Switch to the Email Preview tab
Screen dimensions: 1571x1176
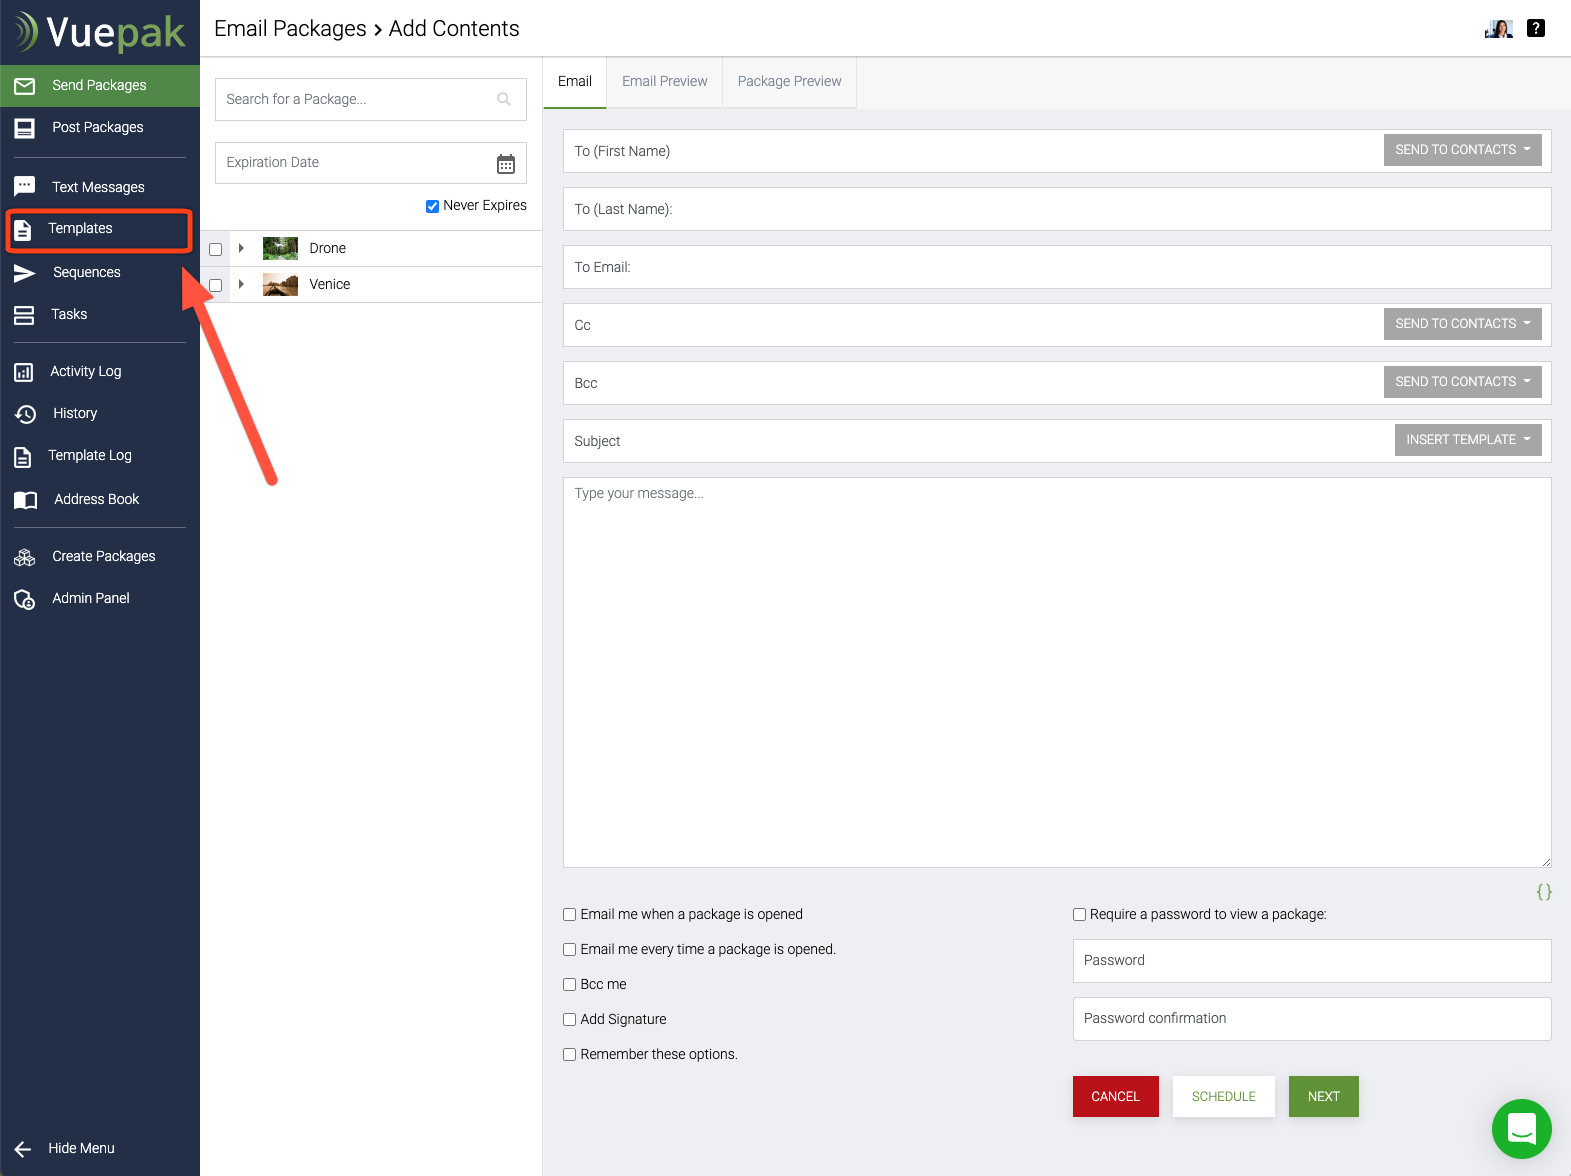tap(664, 82)
